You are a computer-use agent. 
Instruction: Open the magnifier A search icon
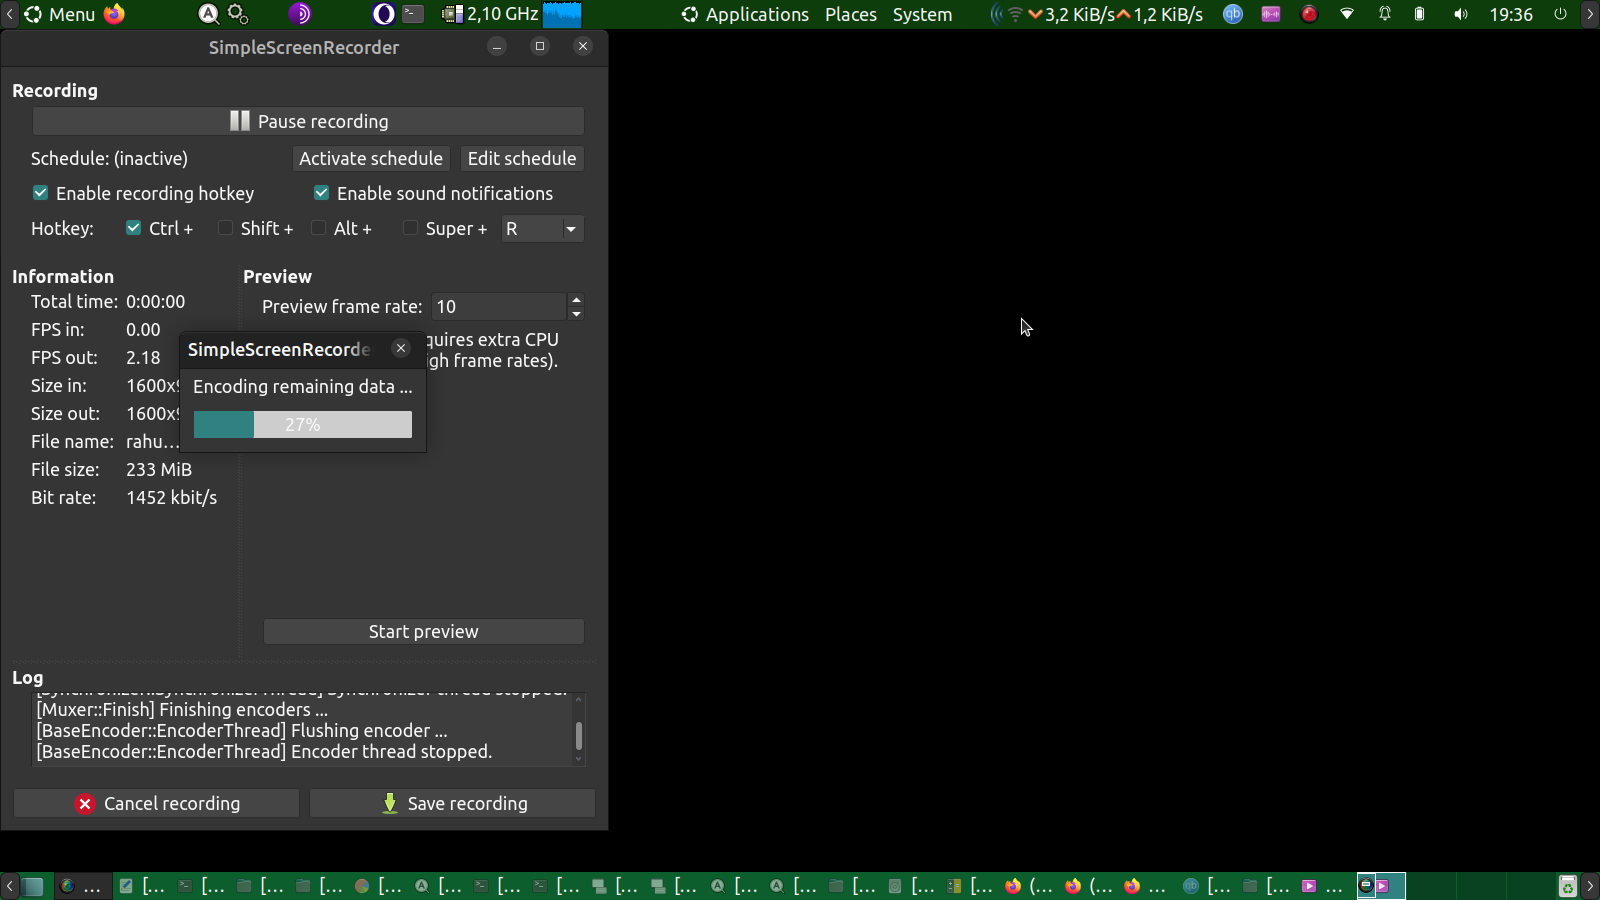point(208,14)
